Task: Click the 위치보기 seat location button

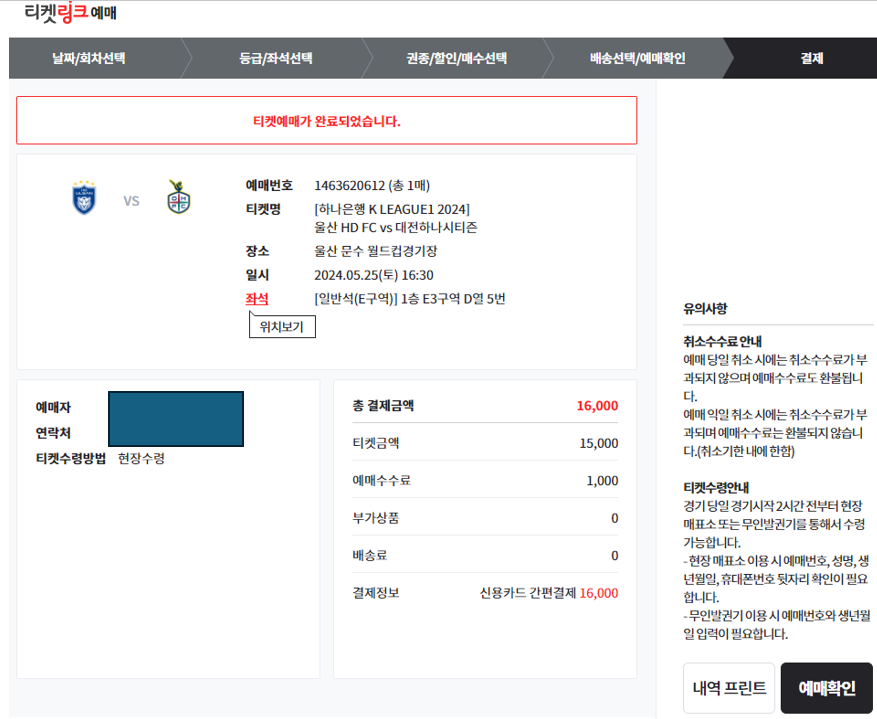Action: (282, 327)
